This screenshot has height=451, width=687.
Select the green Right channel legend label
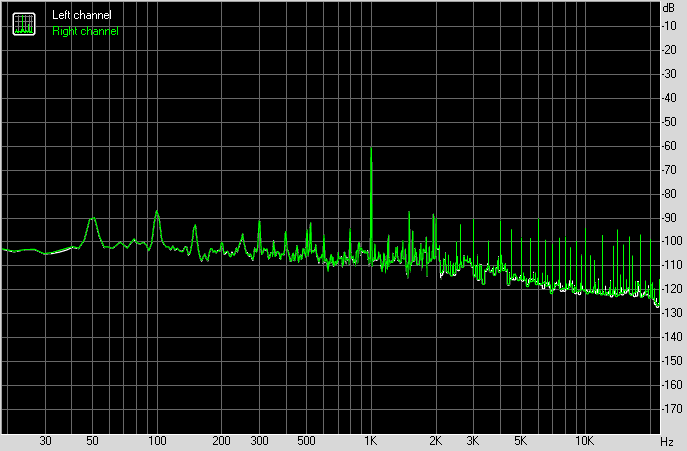click(85, 31)
